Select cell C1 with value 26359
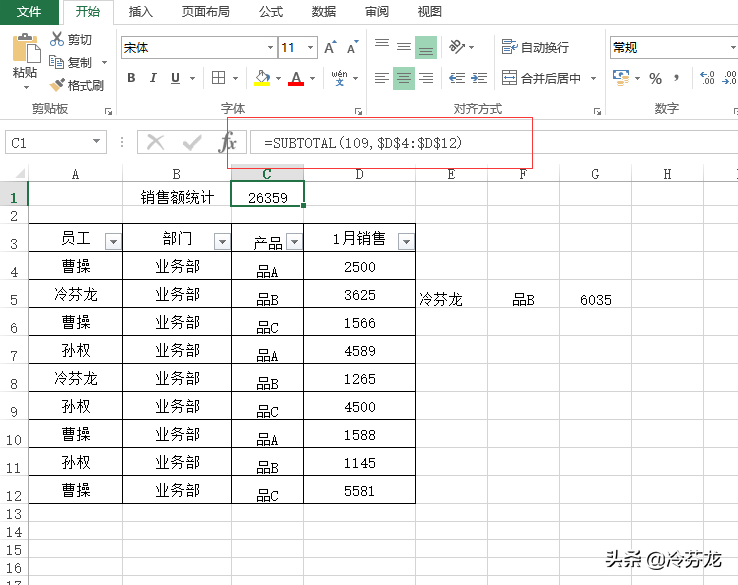Viewport: 738px width, 585px height. tap(267, 194)
